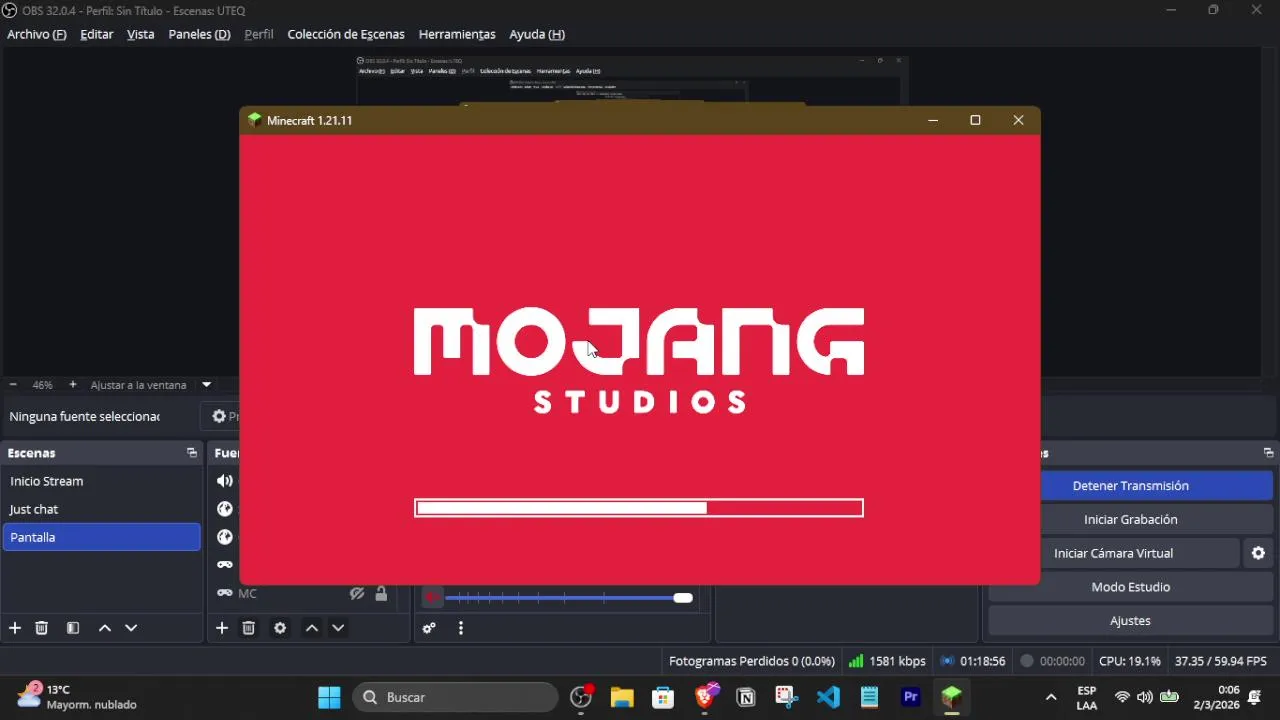Open the Herramientas menu

point(457,34)
